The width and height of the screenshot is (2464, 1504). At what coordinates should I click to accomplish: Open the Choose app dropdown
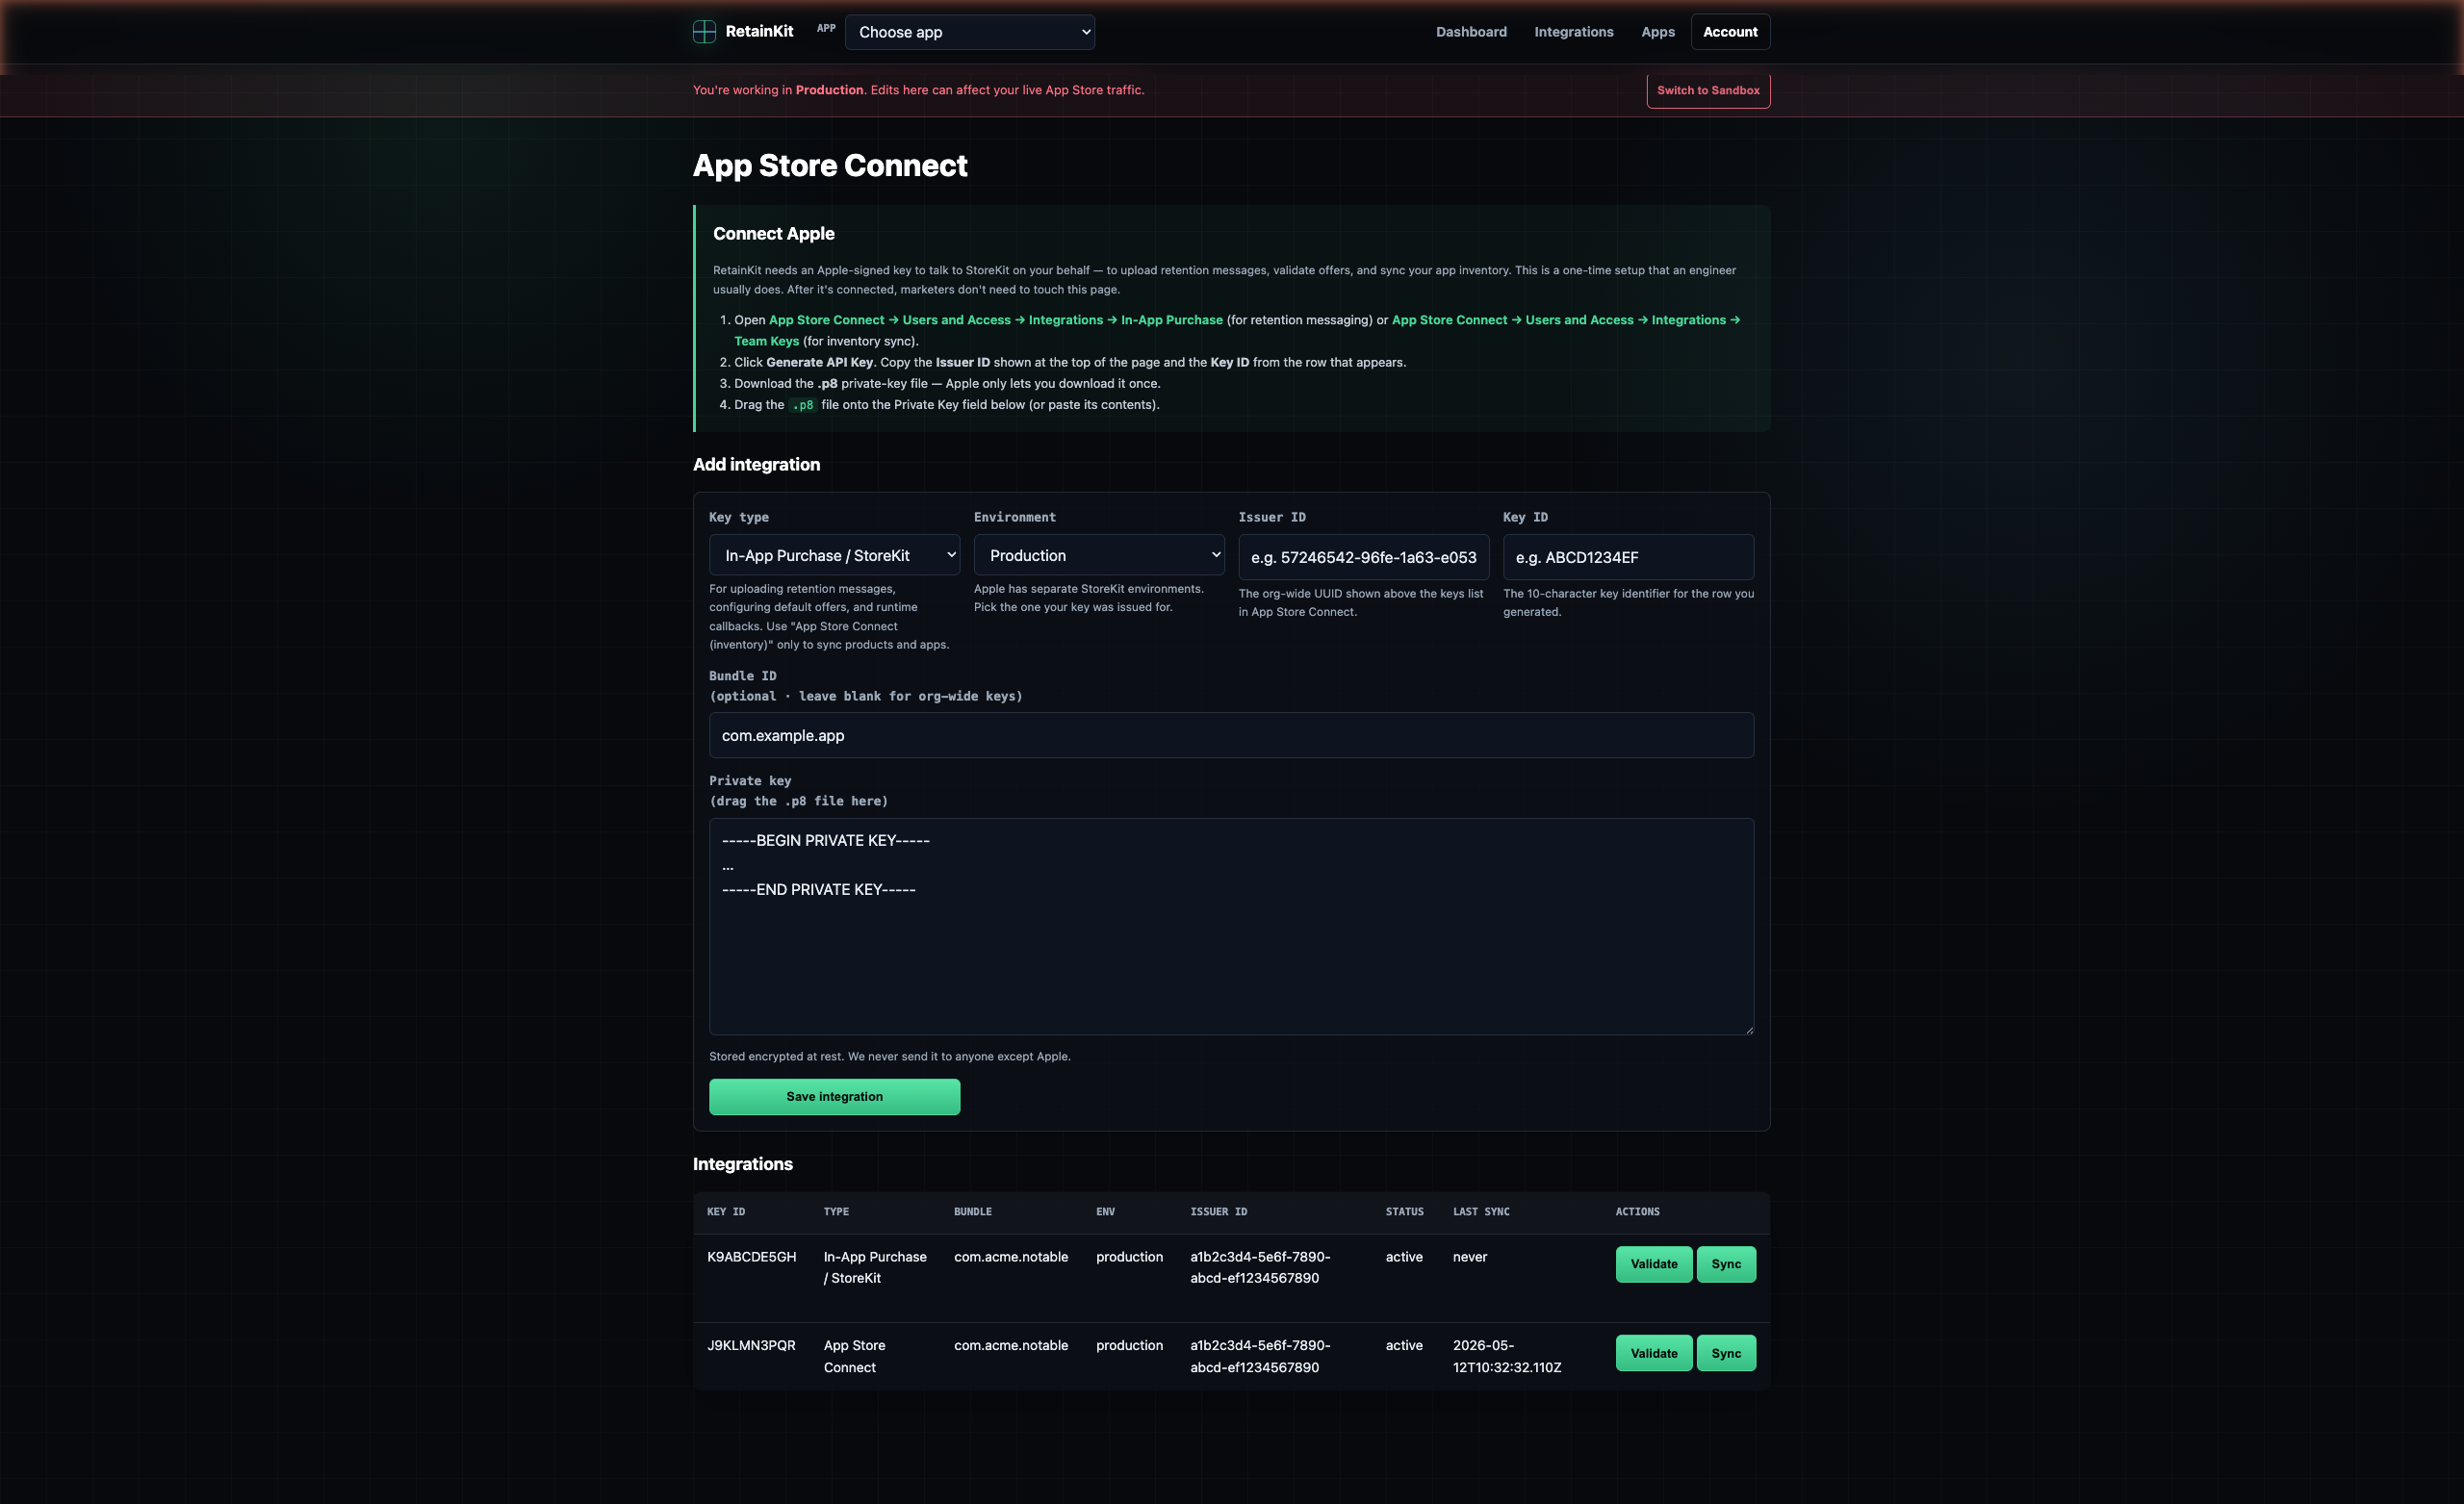pos(969,32)
